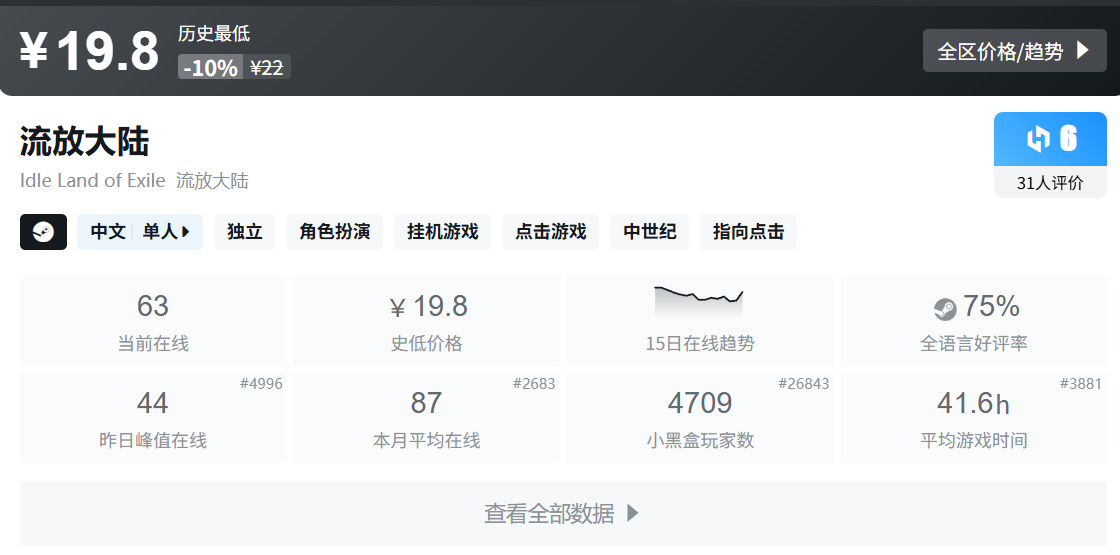
Task: Select the 独立 tag
Action: pos(245,232)
